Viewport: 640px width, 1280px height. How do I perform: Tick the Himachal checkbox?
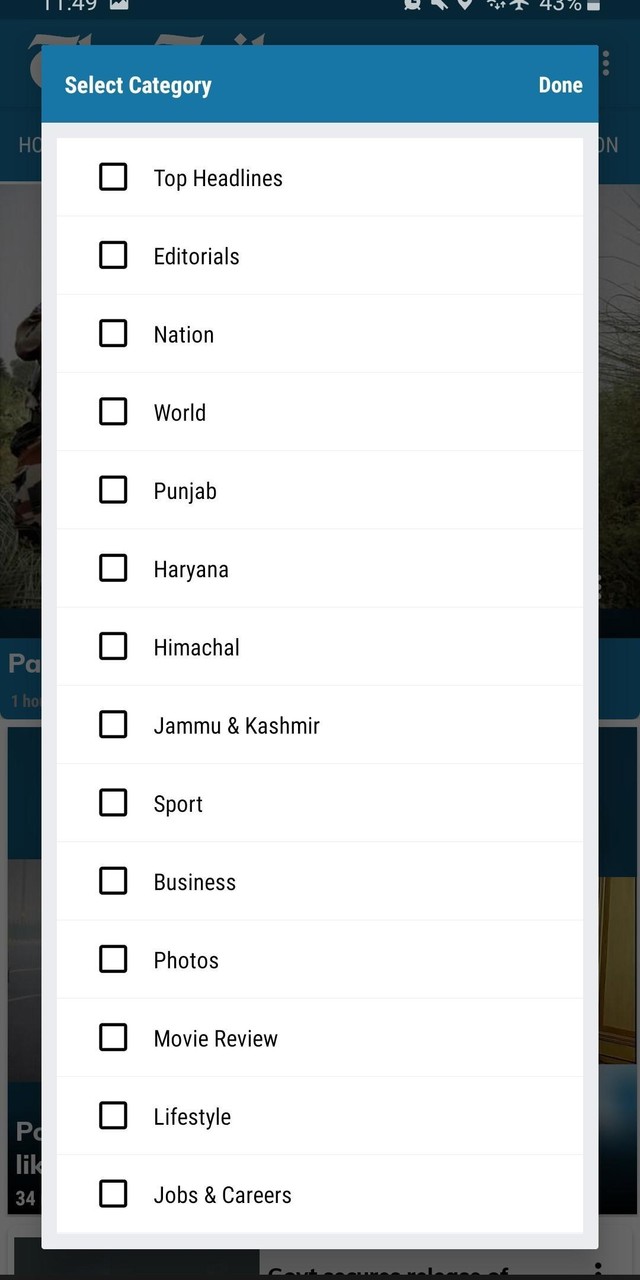[x=113, y=646]
